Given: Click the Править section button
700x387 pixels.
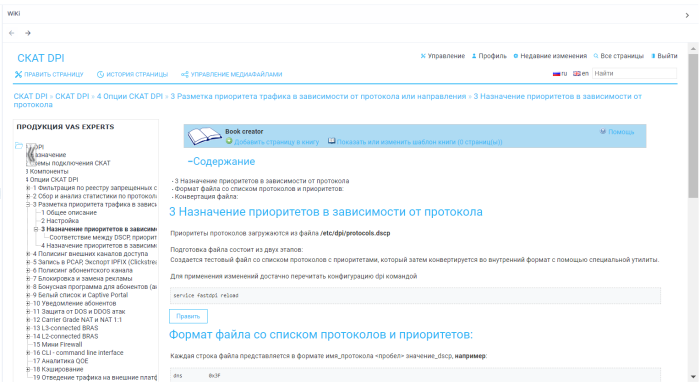Looking at the screenshot, I should pyautogui.click(x=188, y=316).
